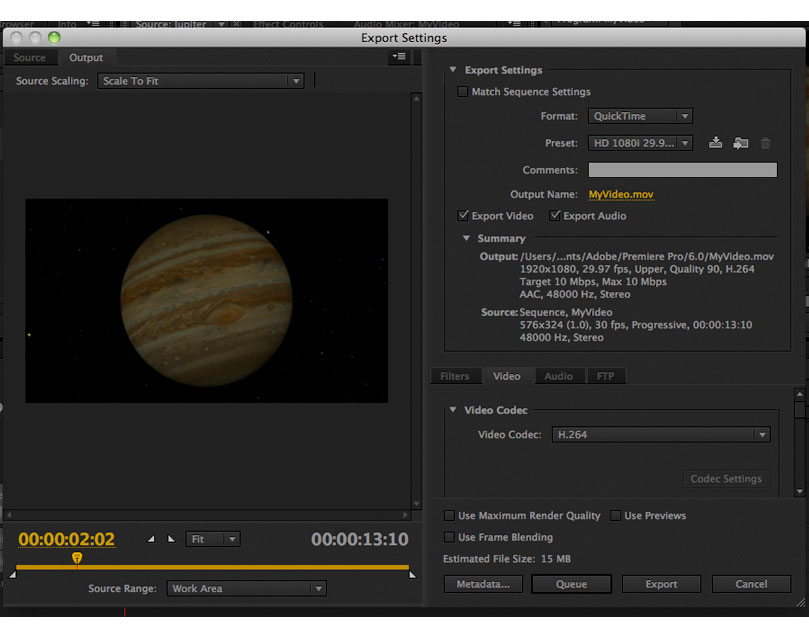
Task: Open the Source Range dropdown
Action: (x=247, y=588)
